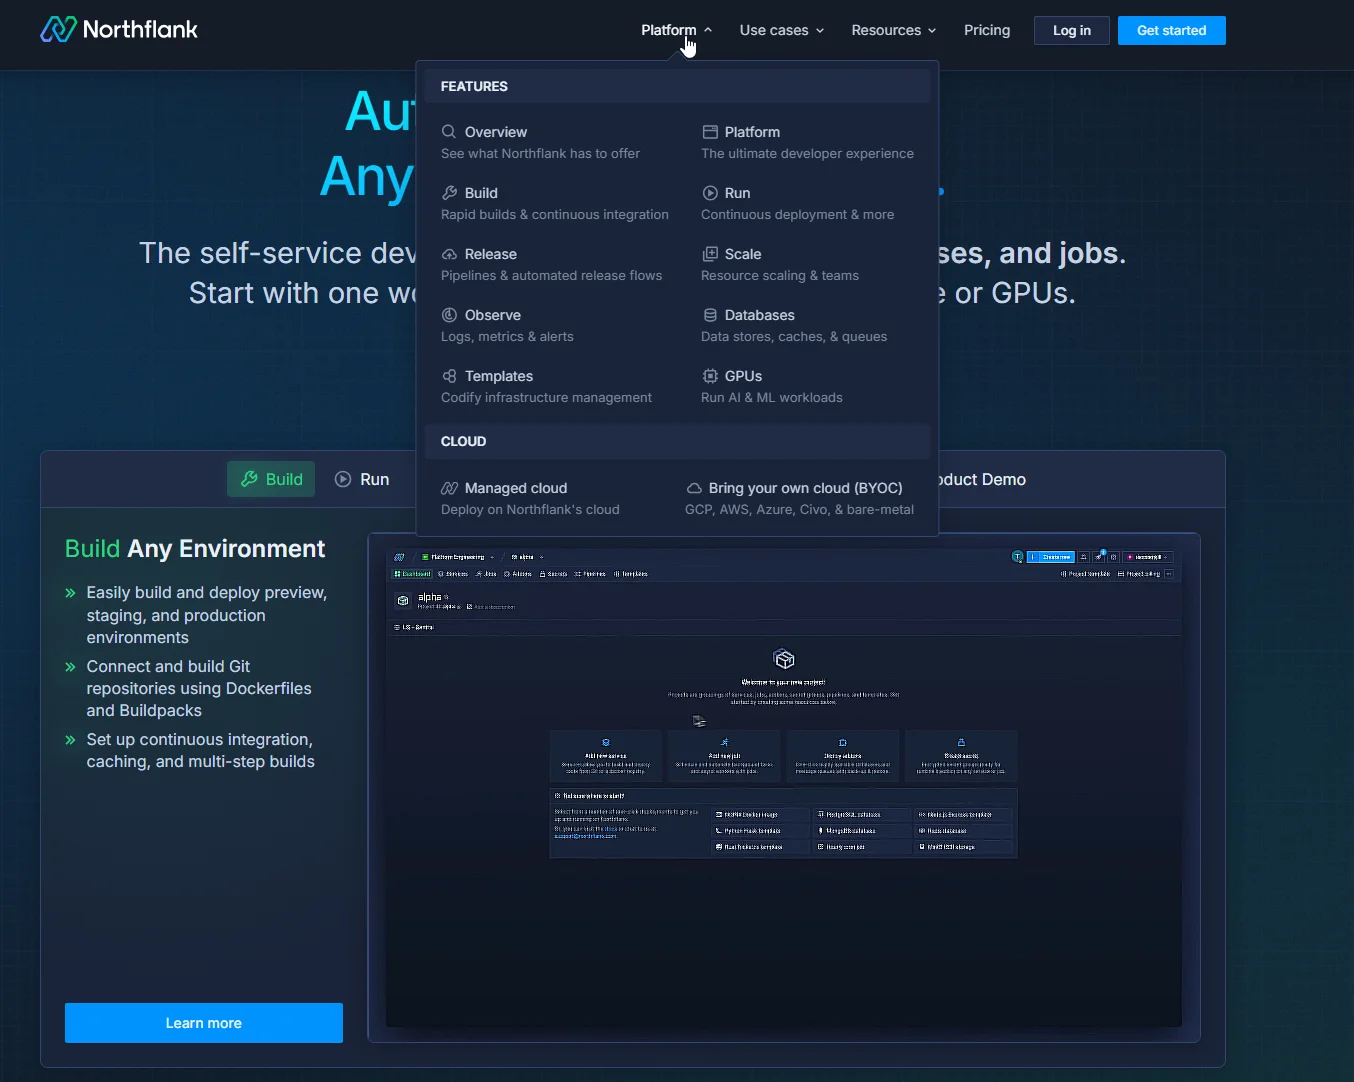Screen dimensions: 1354x1082
Task: Click the Northflank logo icon
Action: [58, 29]
